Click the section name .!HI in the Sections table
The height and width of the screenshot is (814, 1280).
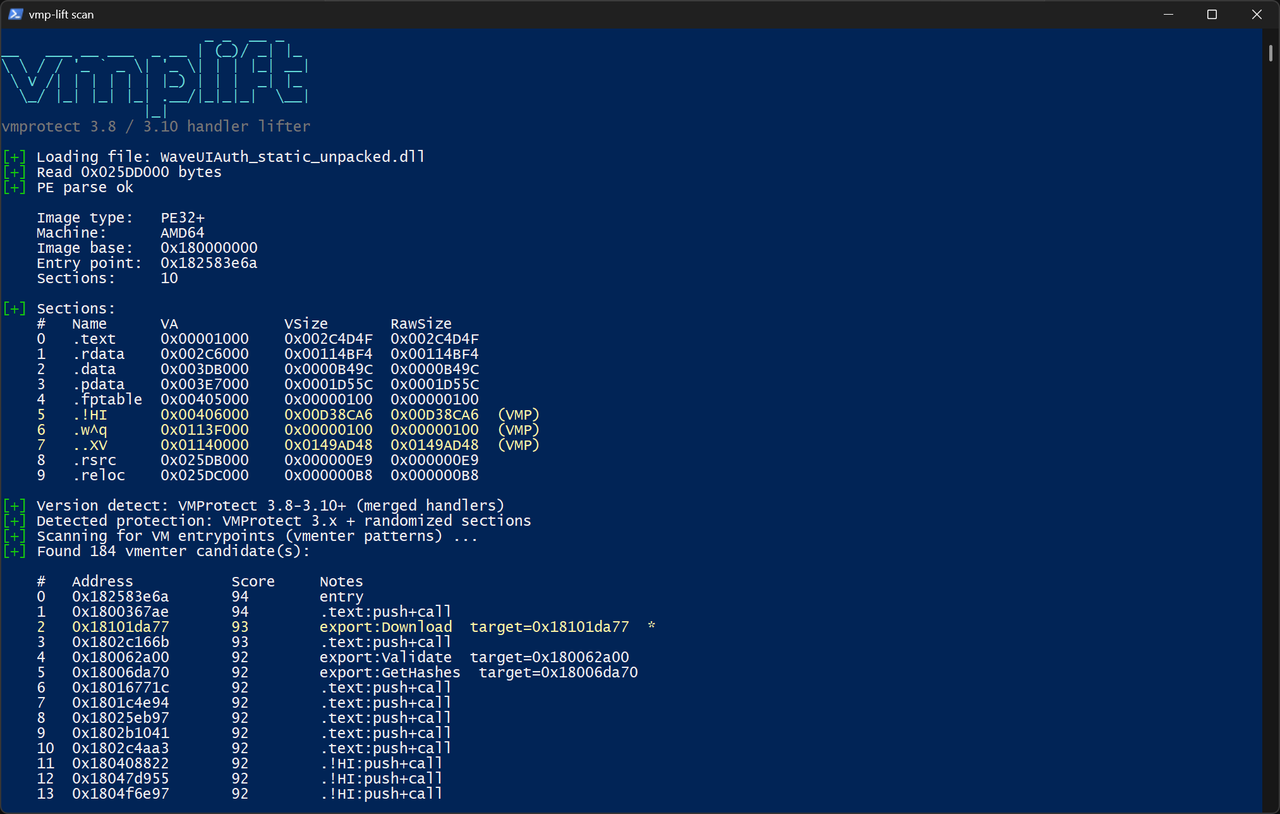point(89,415)
